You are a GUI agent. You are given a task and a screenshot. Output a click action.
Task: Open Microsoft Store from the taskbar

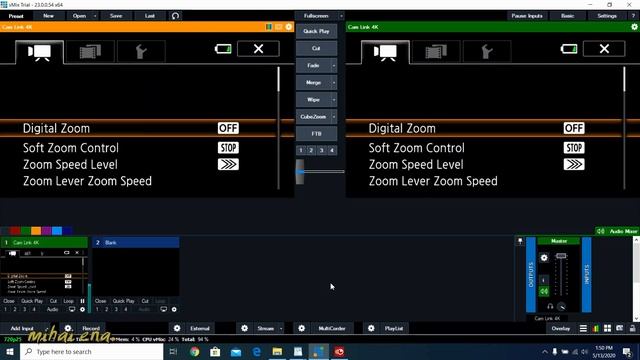pos(215,351)
